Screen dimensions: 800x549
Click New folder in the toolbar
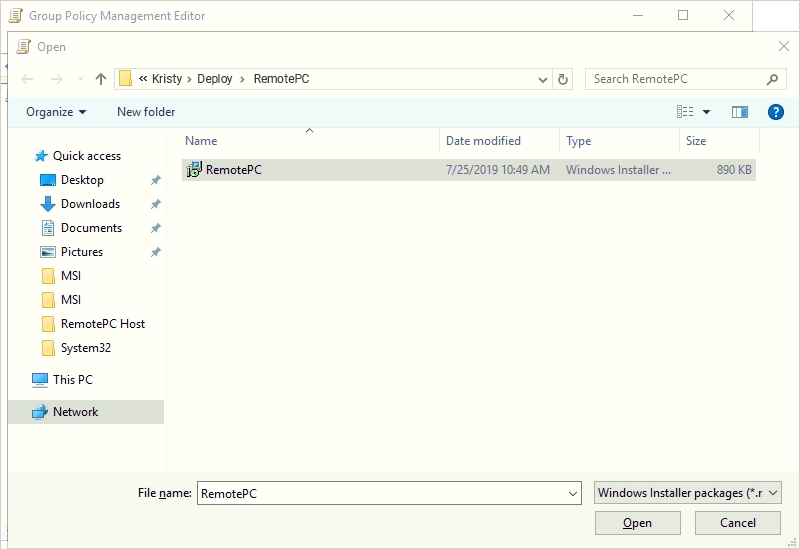pos(146,112)
